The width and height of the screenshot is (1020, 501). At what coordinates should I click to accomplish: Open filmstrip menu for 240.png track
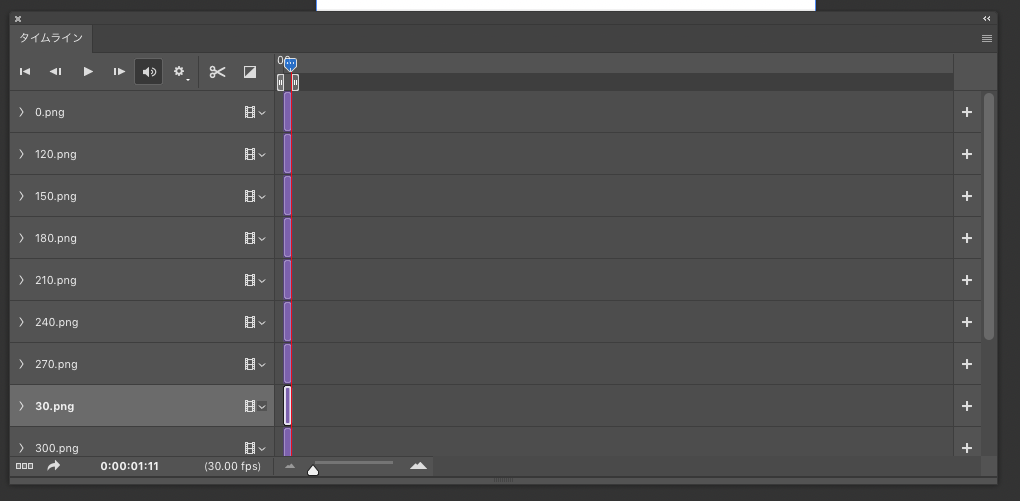coord(255,322)
